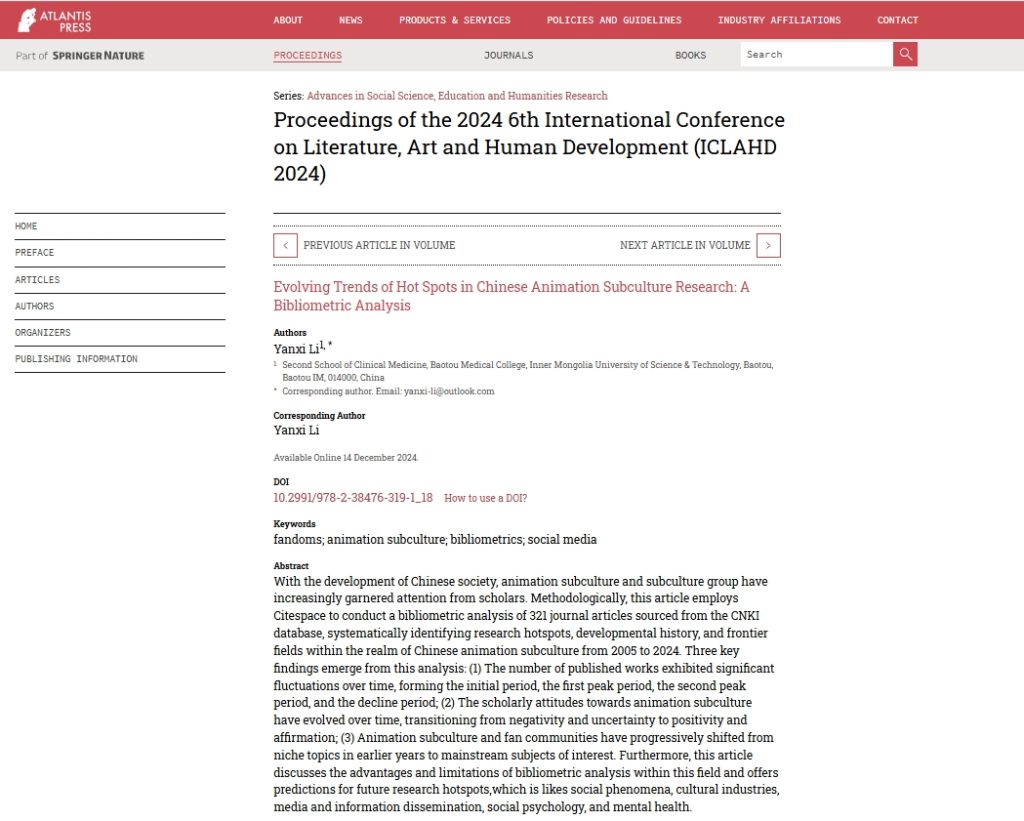Select Publishing Information in the sidebar

pos(120,359)
